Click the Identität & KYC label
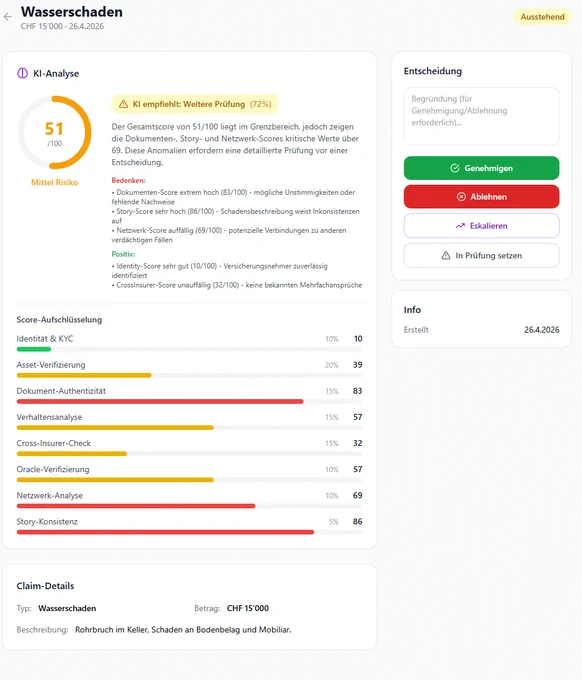 (45, 339)
